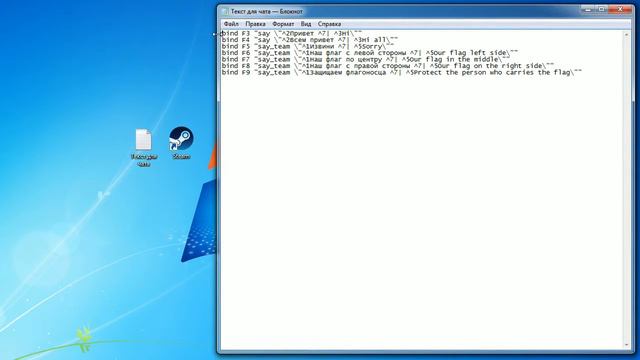Open the Формат menu
640x360 pixels.
(283, 24)
